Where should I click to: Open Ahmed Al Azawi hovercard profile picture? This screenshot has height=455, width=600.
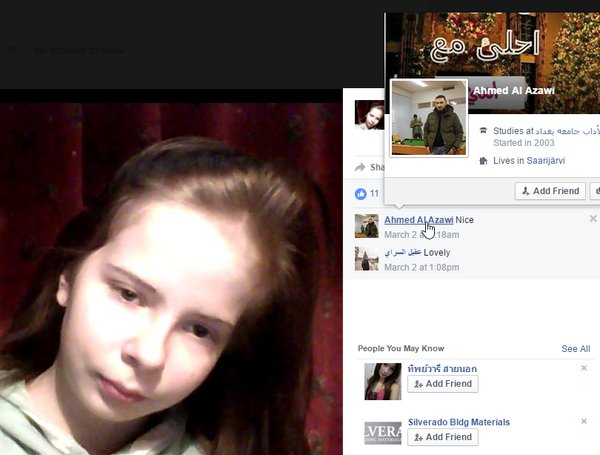point(429,117)
